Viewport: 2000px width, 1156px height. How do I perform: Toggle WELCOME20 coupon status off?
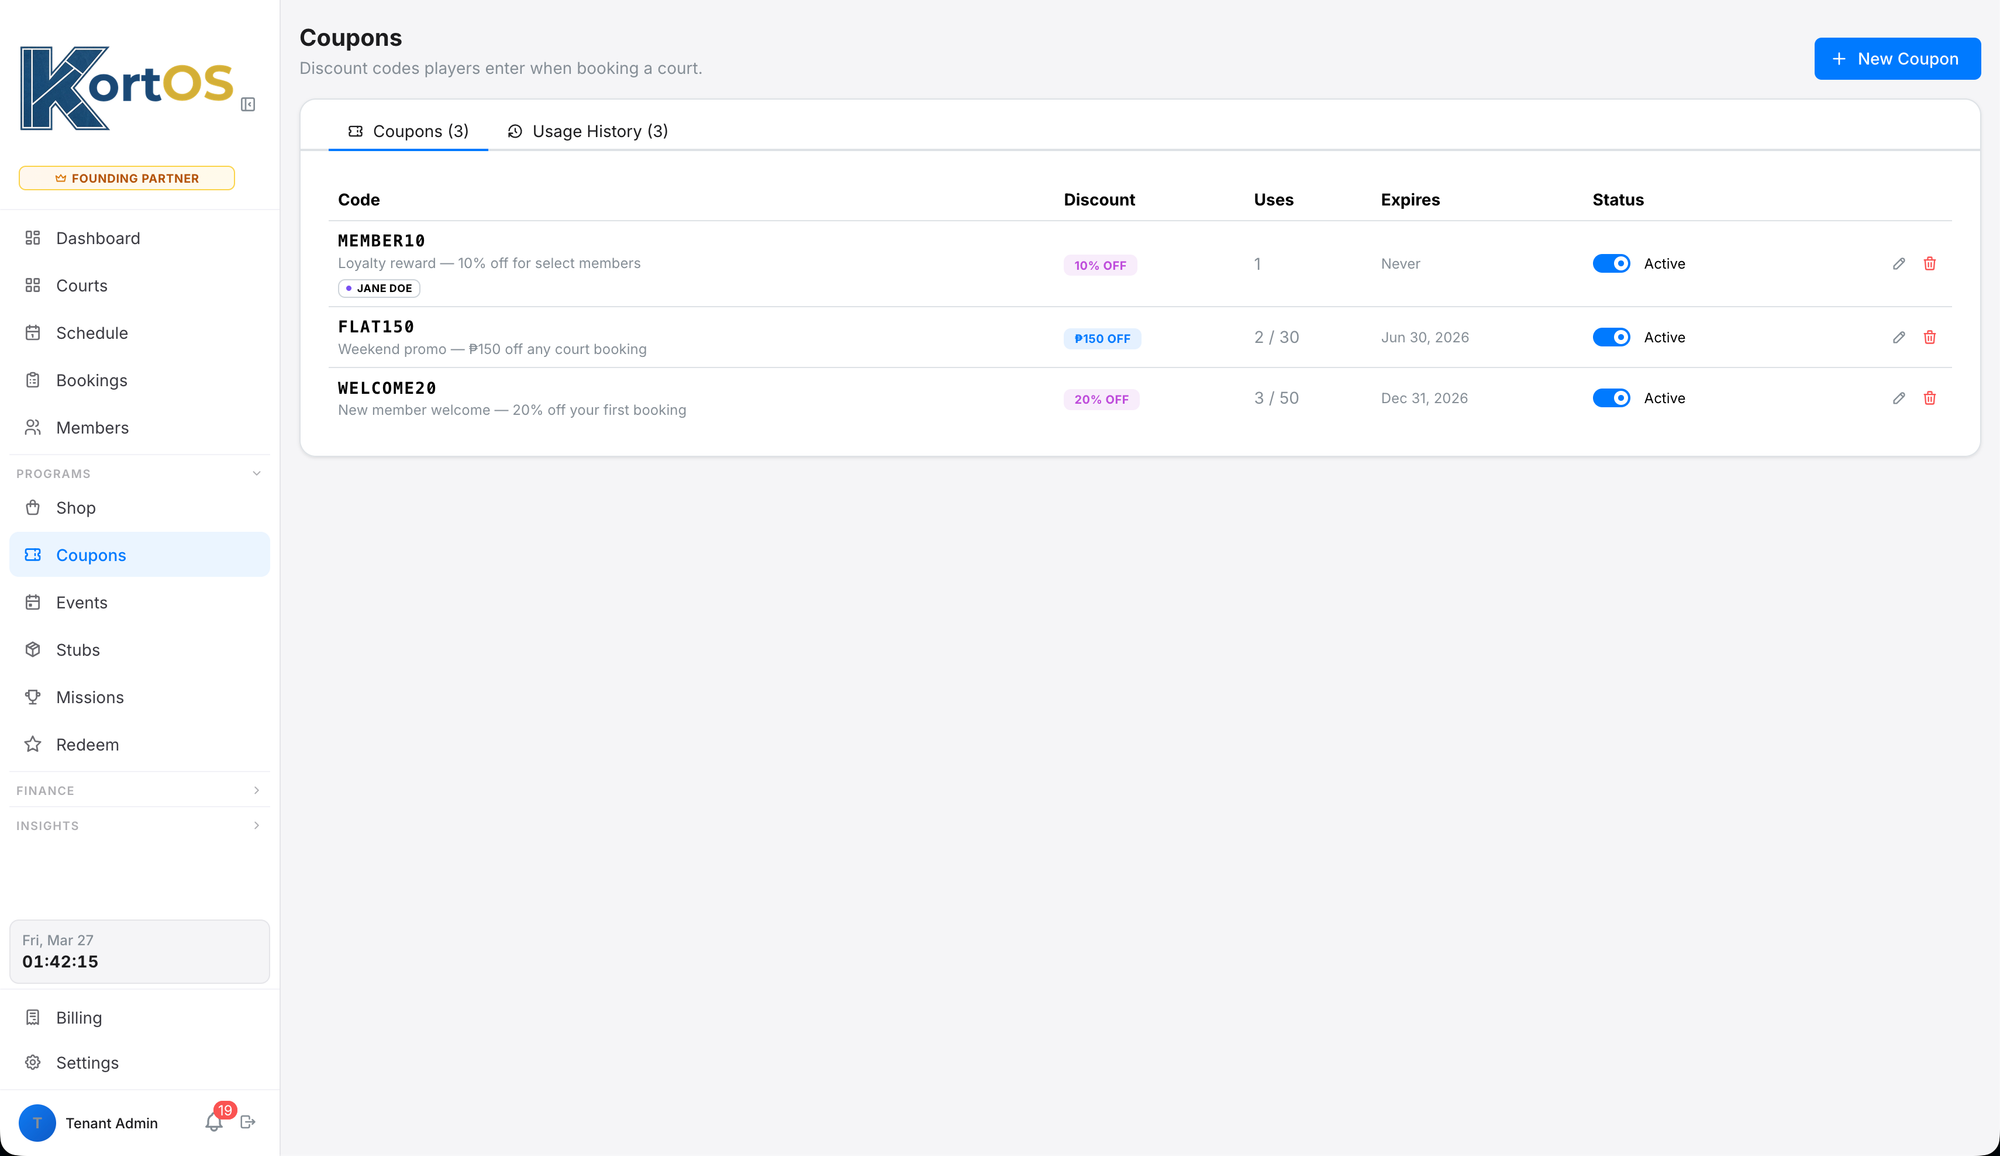1611,398
